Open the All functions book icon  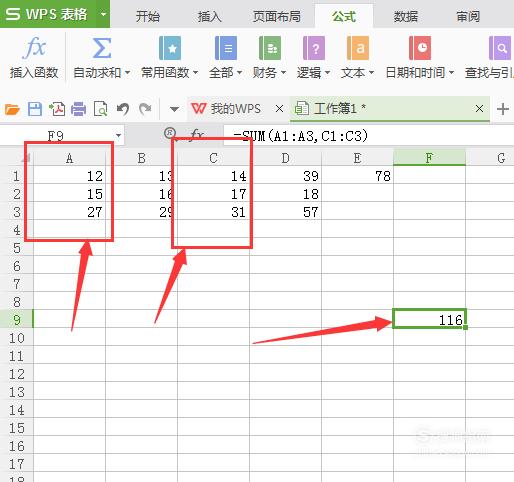[226, 48]
